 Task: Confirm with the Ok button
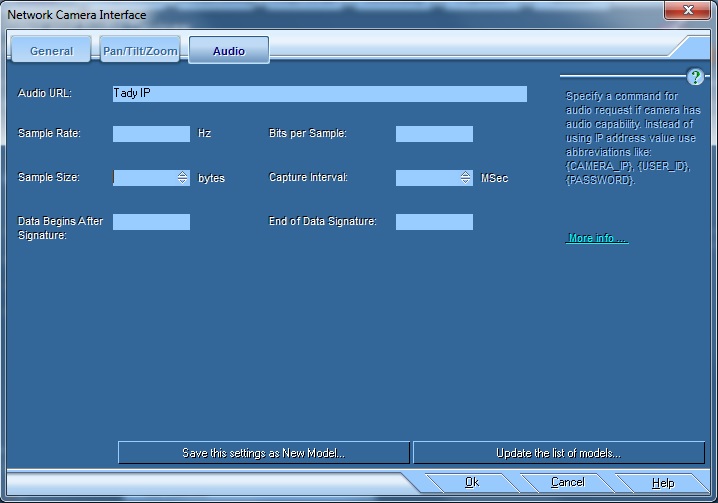point(472,482)
